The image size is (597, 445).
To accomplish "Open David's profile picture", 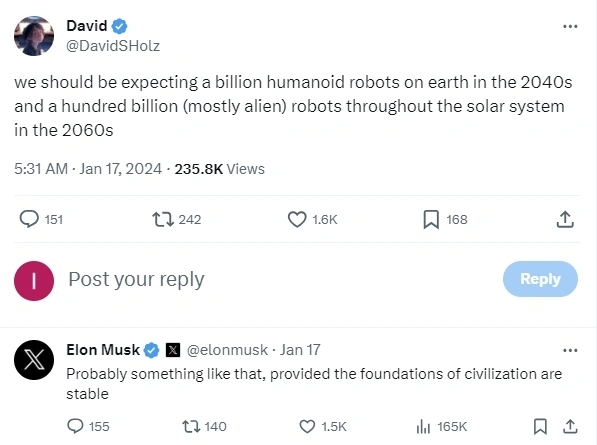I will [x=34, y=36].
